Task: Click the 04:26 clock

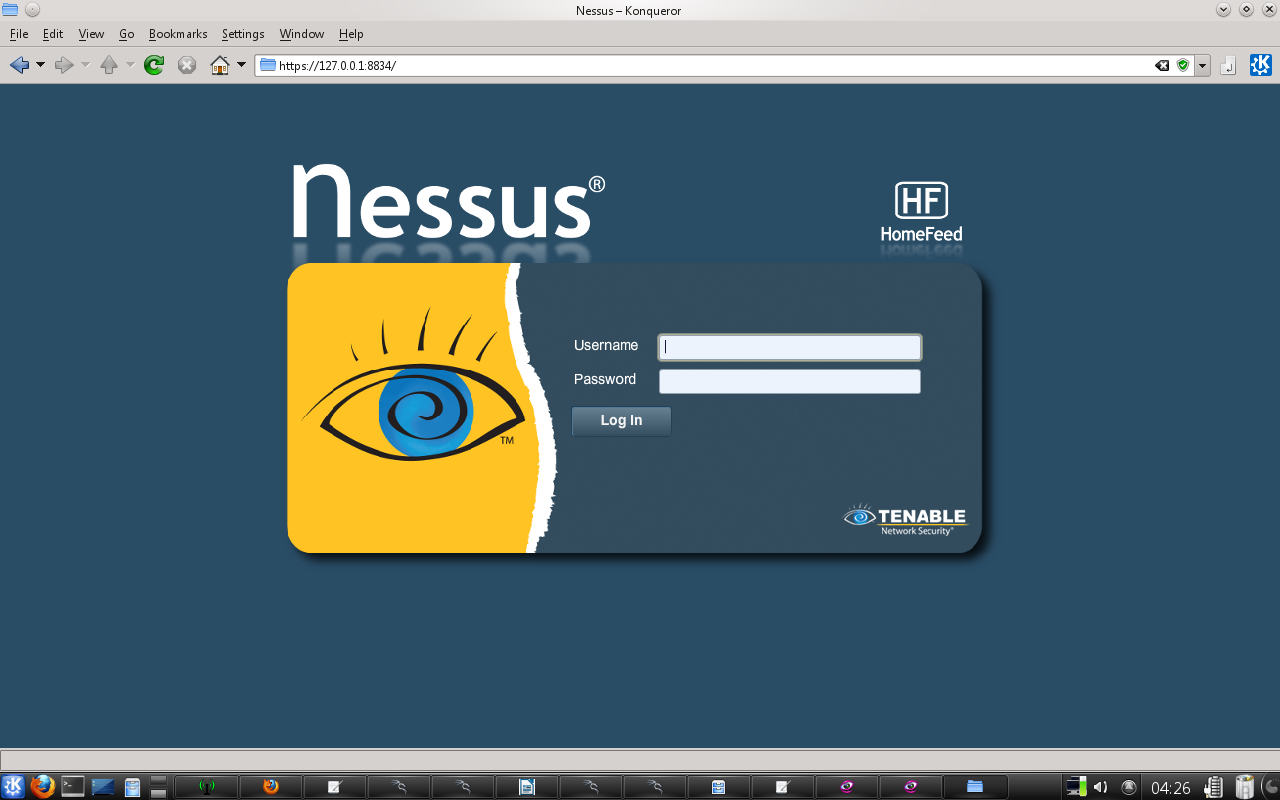Action: 1171,788
